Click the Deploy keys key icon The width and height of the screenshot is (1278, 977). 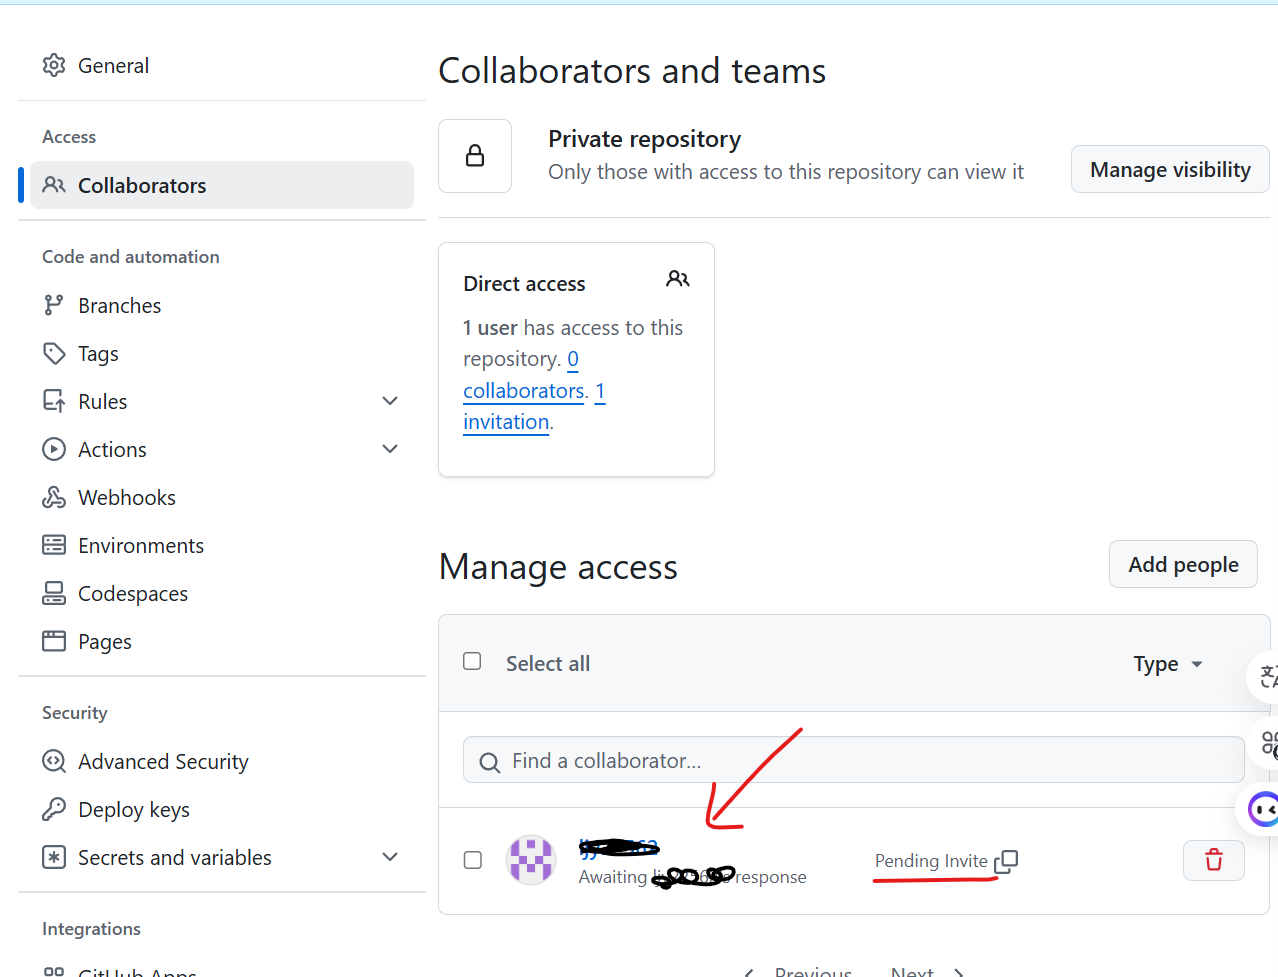click(54, 809)
